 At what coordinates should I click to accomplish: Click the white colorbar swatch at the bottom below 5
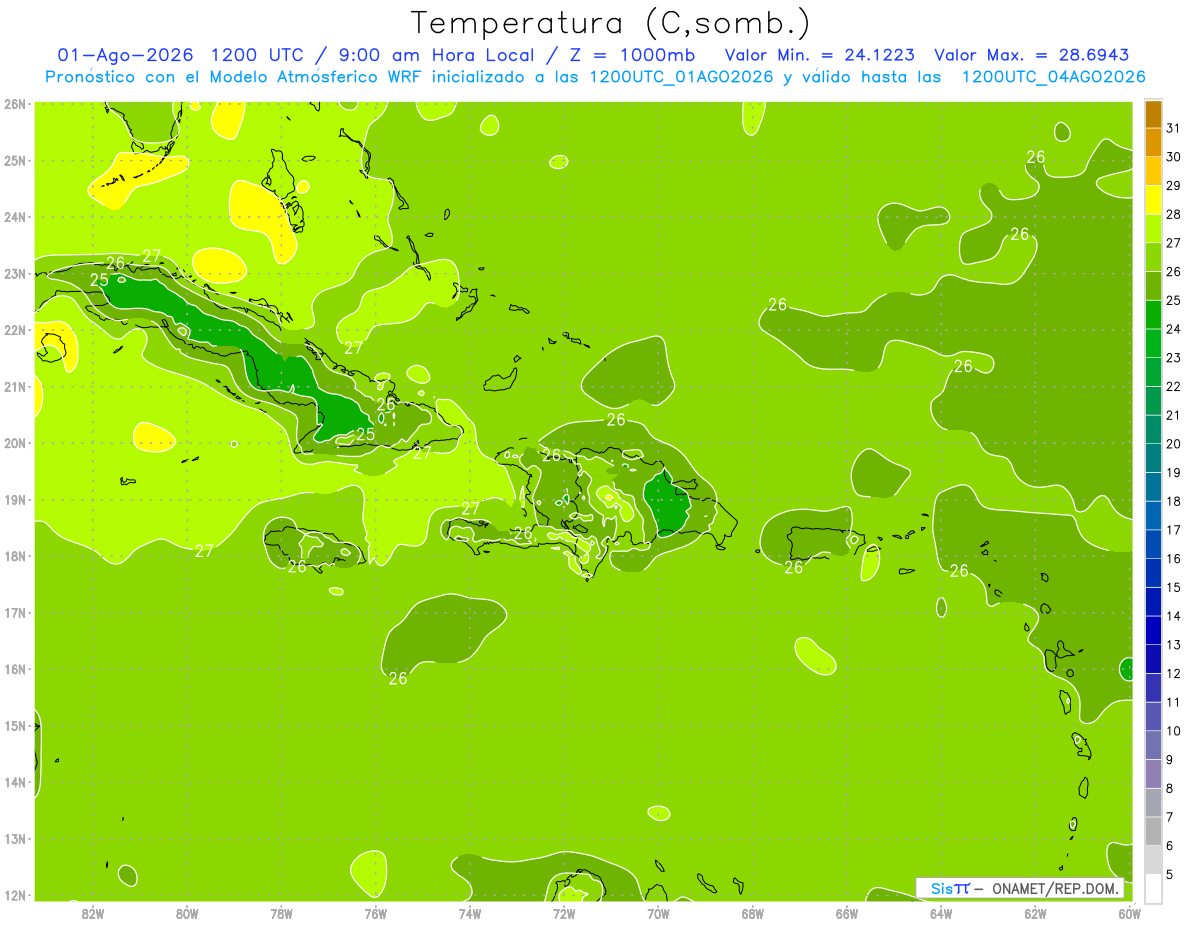pyautogui.click(x=1153, y=888)
